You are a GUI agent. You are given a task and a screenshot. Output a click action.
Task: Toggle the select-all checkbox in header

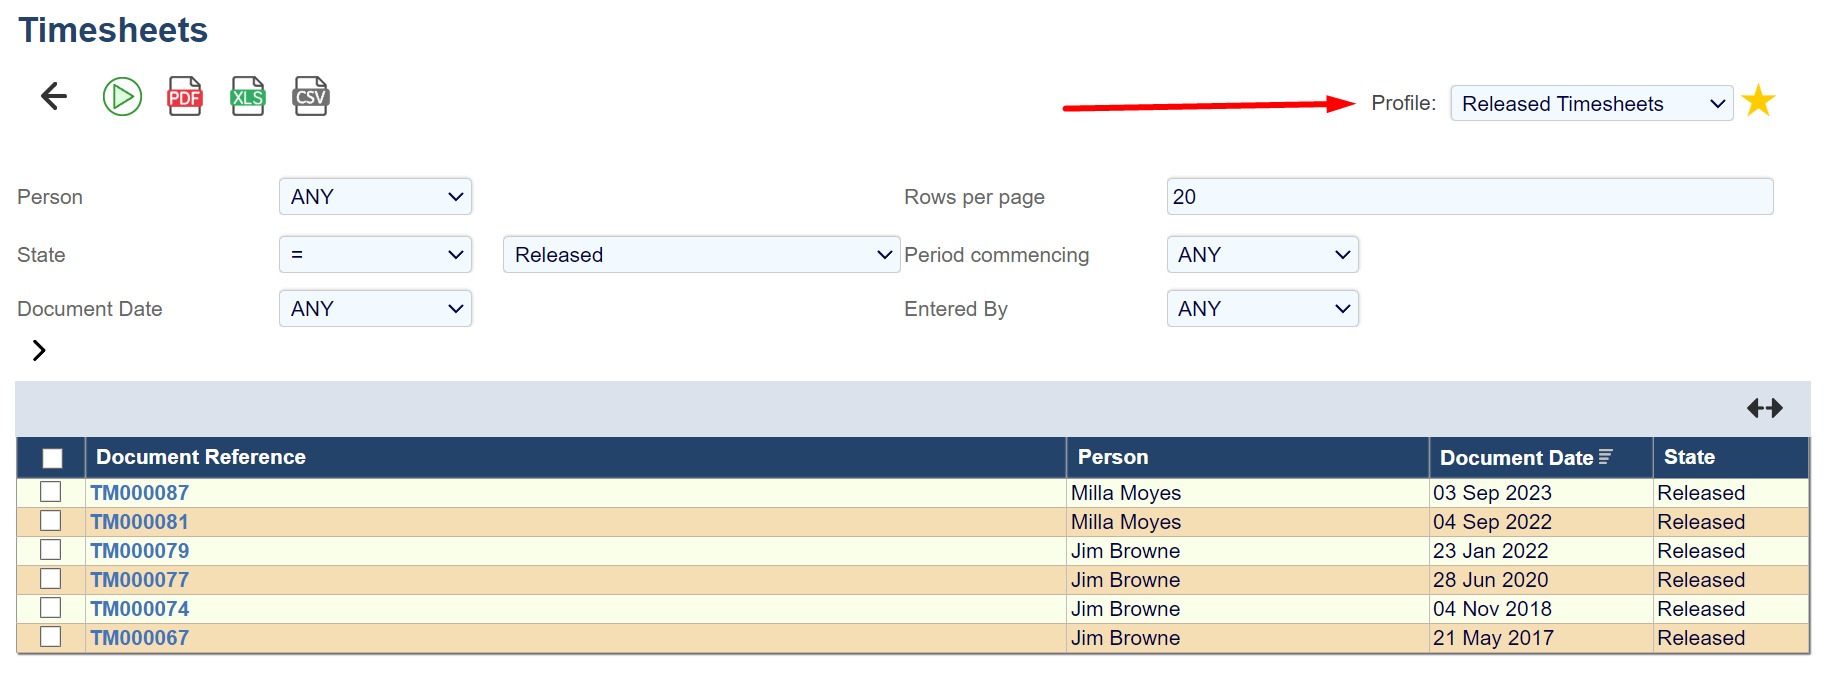[52, 458]
